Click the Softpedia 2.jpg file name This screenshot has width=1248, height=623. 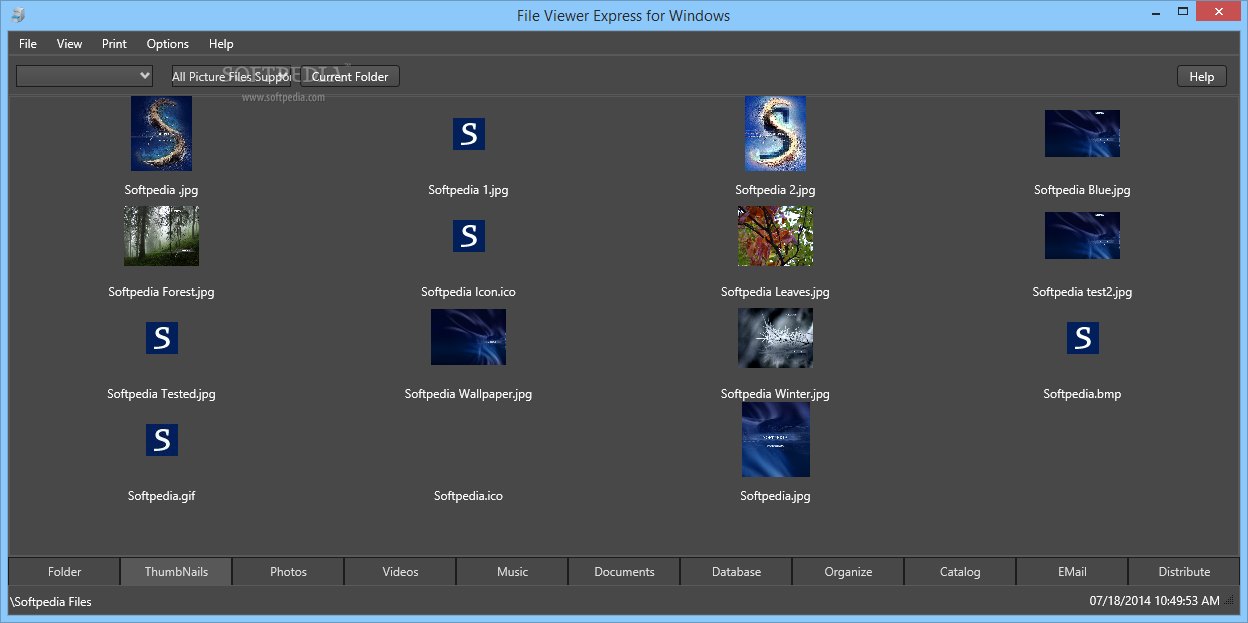(x=776, y=190)
